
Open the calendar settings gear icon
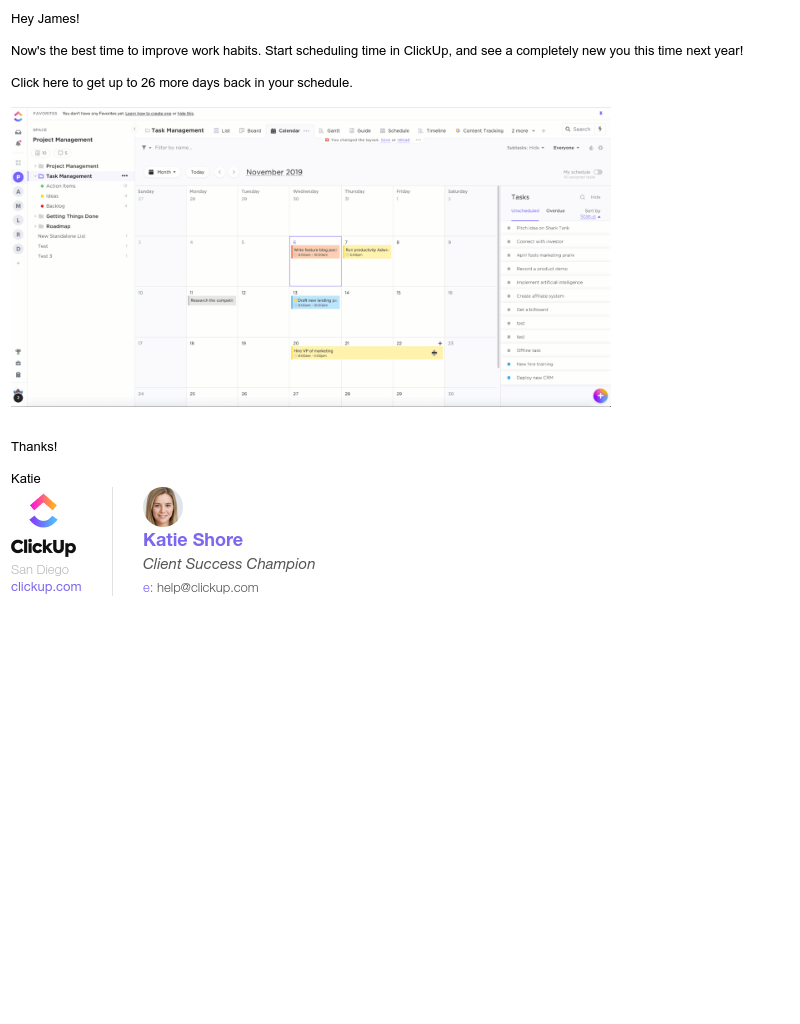[601, 148]
